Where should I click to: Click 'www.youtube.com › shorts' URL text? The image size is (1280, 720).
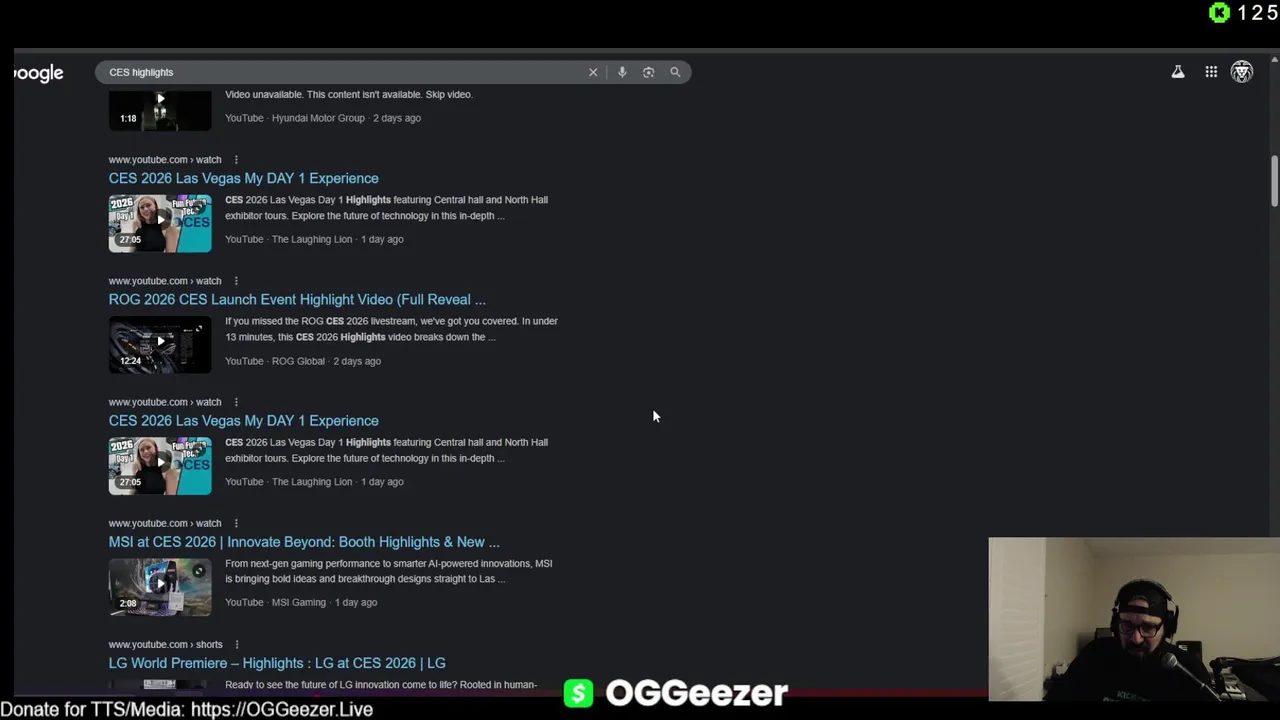click(166, 644)
